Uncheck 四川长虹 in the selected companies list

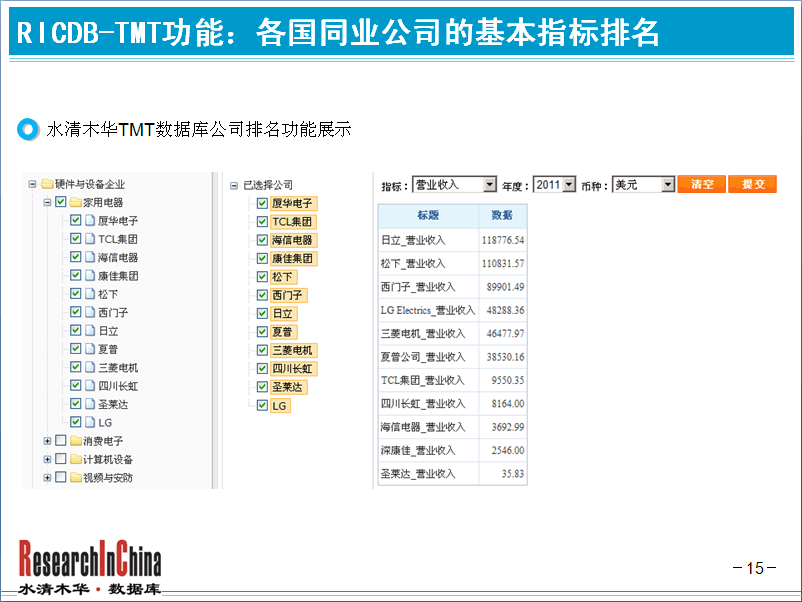[x=262, y=369]
